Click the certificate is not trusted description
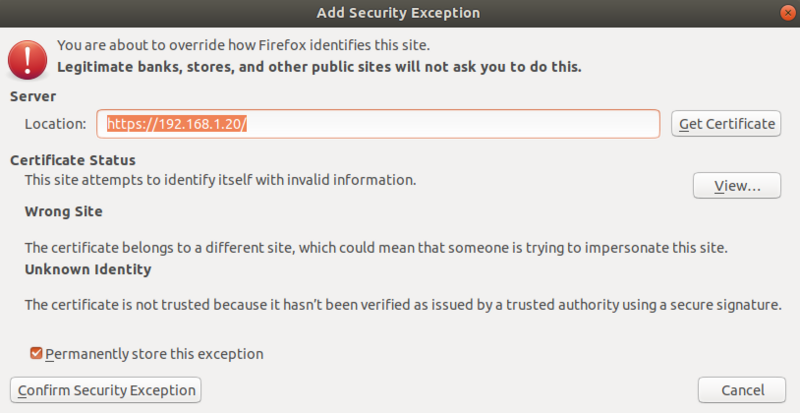The height and width of the screenshot is (413, 800). (x=403, y=305)
